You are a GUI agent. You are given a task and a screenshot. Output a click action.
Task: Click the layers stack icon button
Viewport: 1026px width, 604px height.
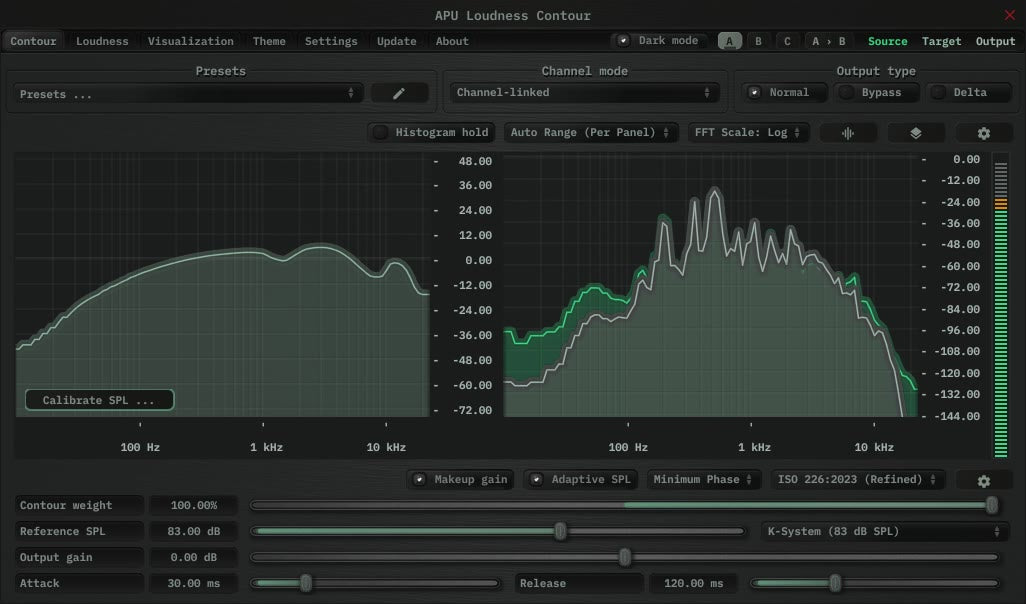pos(916,133)
